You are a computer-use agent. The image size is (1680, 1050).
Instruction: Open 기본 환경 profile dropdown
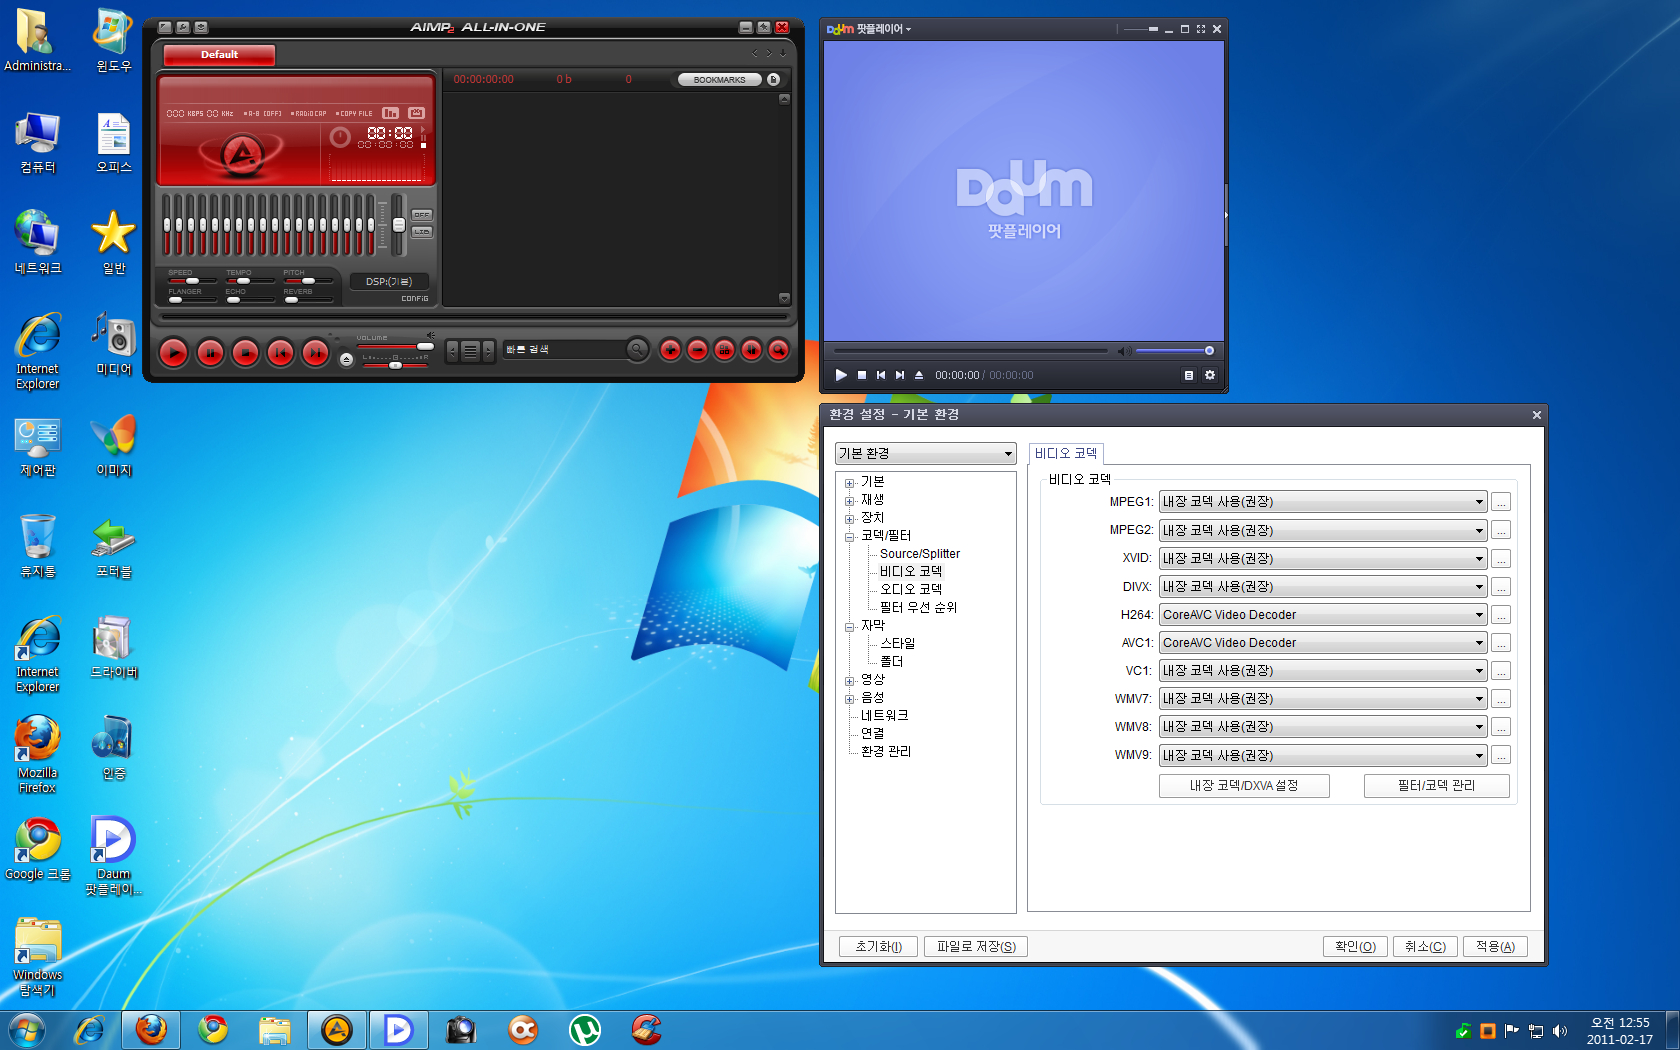pos(926,453)
